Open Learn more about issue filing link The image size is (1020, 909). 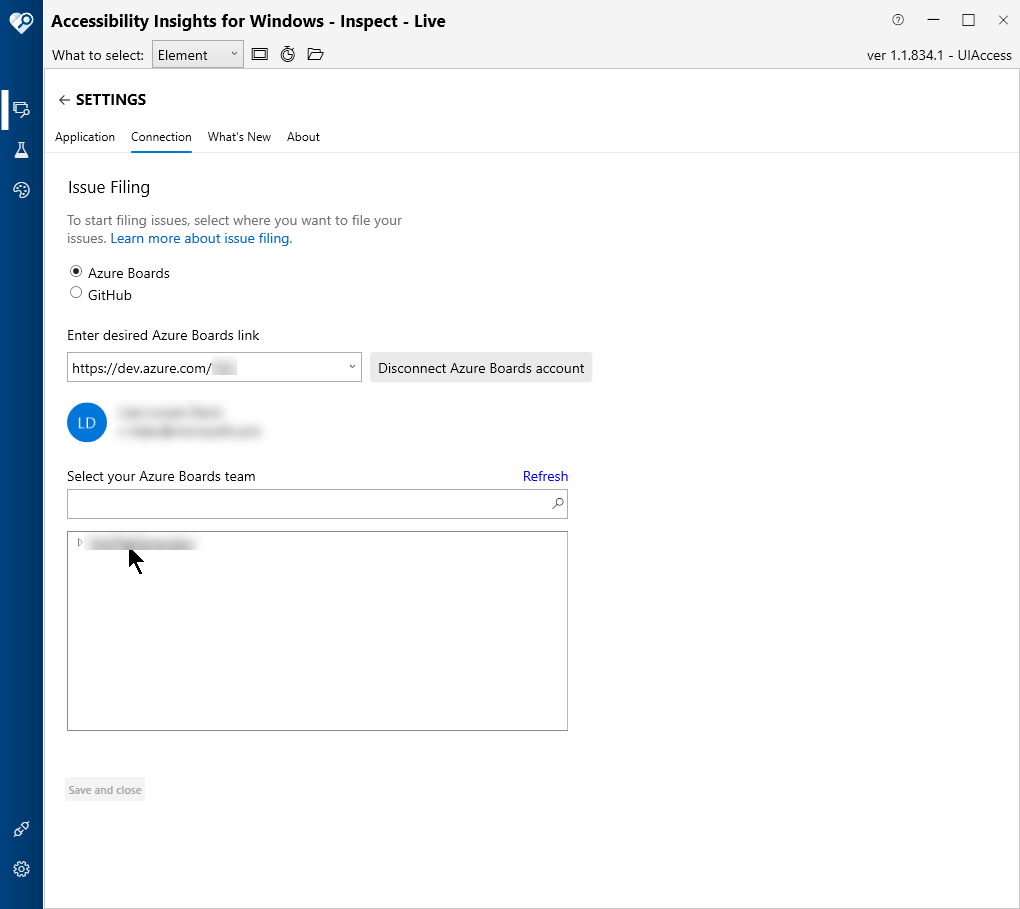point(201,239)
